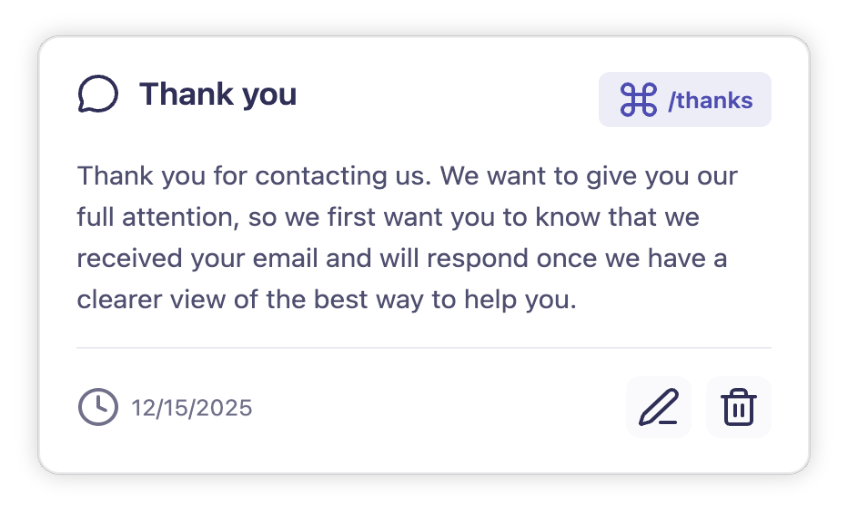Click the clock icon next to the date

point(97,407)
